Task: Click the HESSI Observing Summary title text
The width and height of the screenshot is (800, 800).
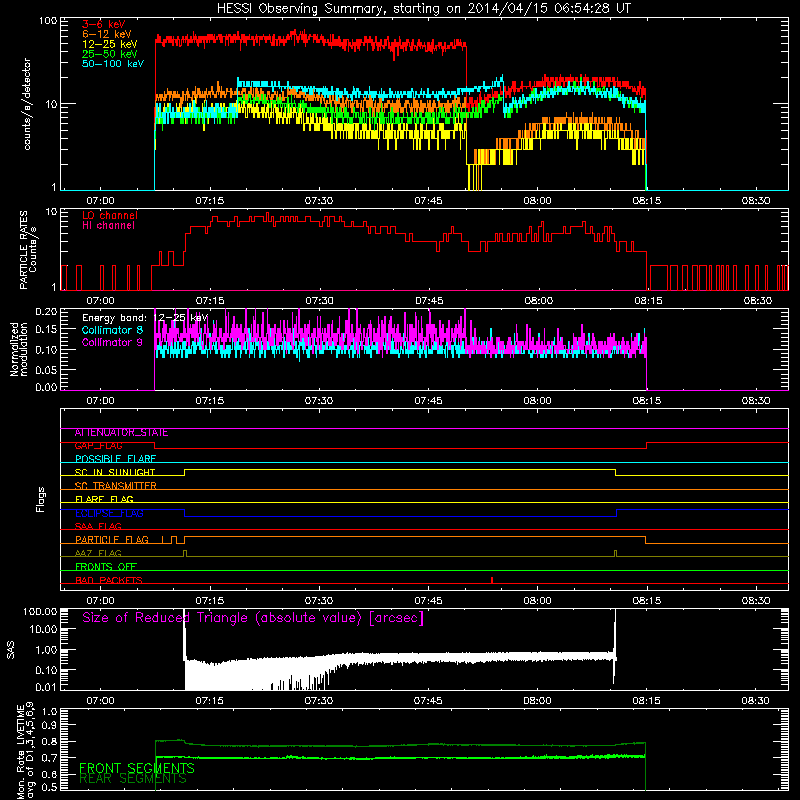Action: tap(423, 9)
